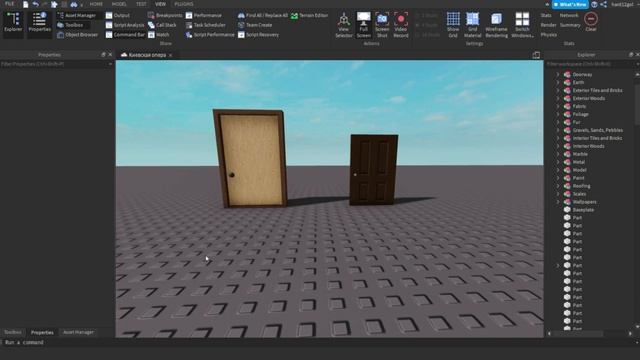Switch to the PLUGINS ribbon tab
The image size is (640, 360).
[184, 4]
